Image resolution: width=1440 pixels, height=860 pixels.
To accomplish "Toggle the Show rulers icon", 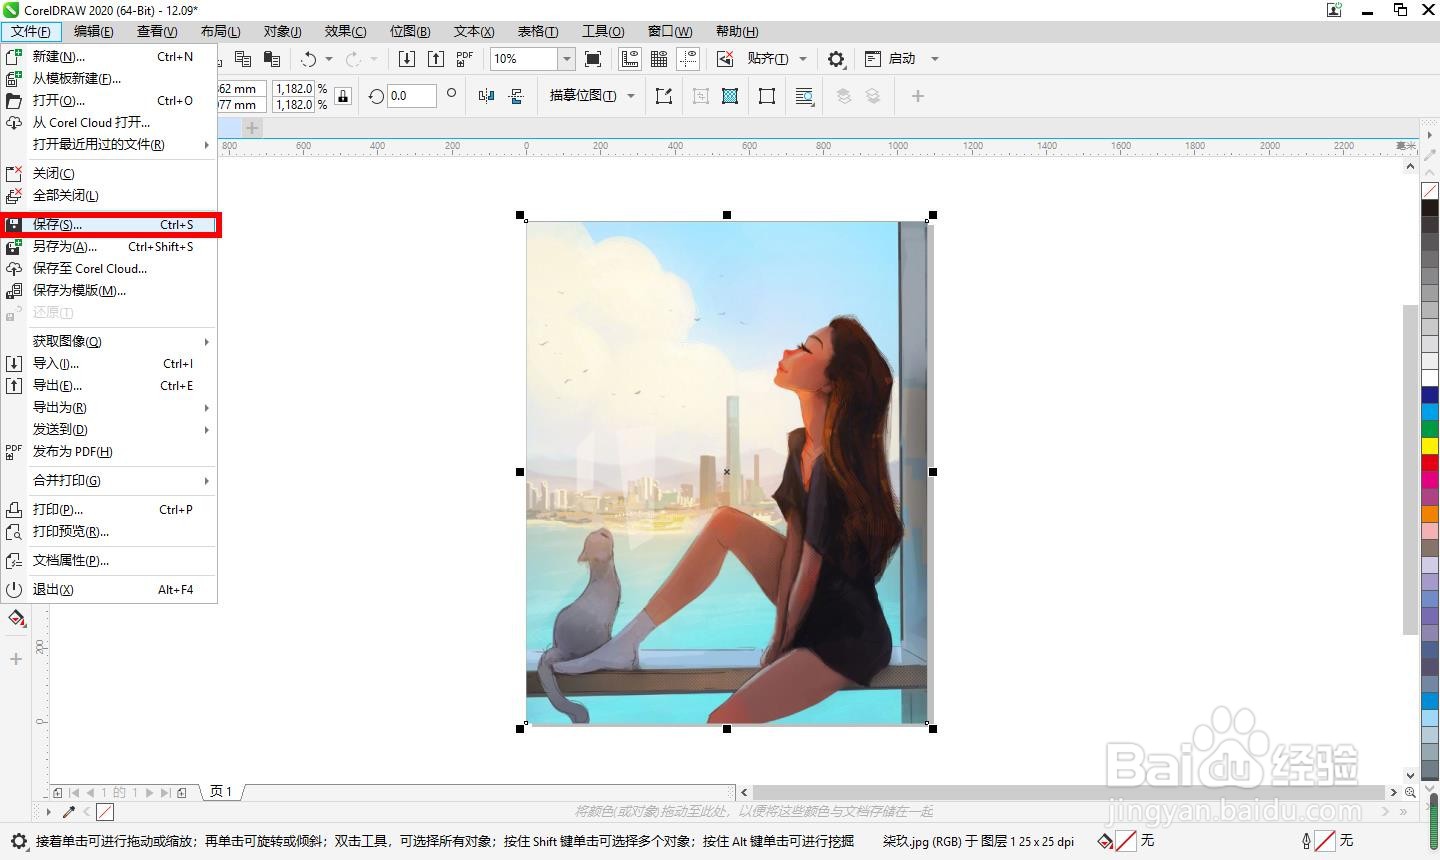I will [x=630, y=59].
